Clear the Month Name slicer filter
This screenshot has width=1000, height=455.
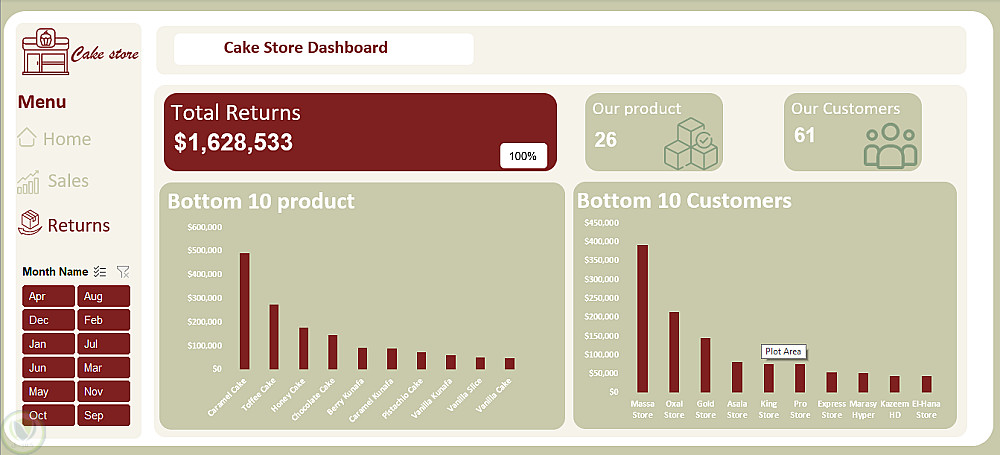click(123, 272)
